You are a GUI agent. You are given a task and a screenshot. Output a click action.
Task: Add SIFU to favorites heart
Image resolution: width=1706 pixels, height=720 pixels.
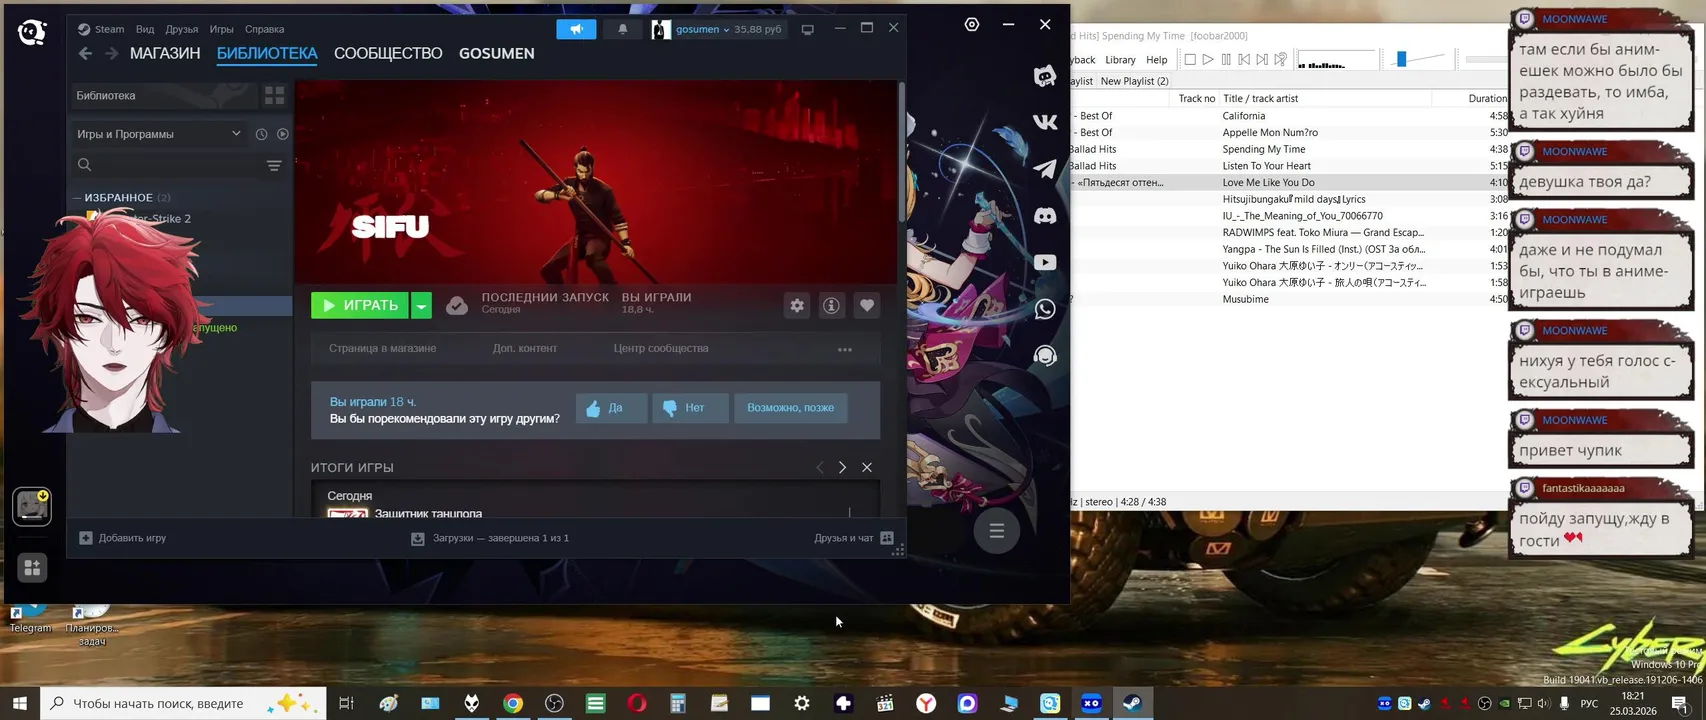(x=867, y=305)
